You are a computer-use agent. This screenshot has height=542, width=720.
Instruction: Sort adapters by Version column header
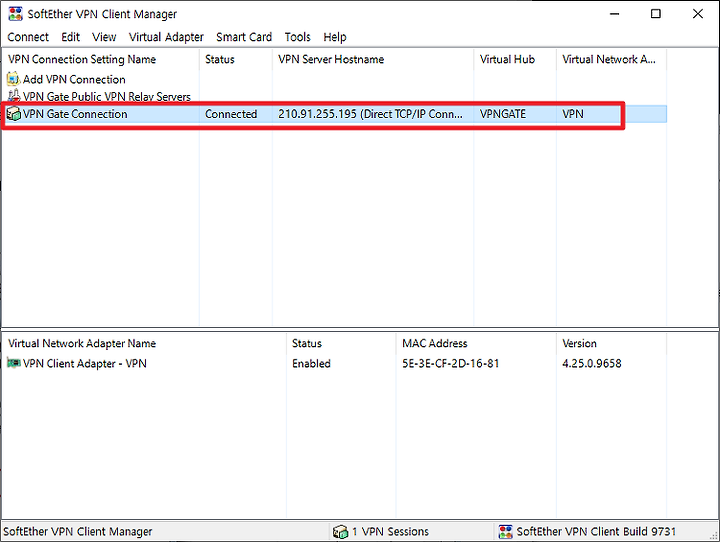point(611,343)
